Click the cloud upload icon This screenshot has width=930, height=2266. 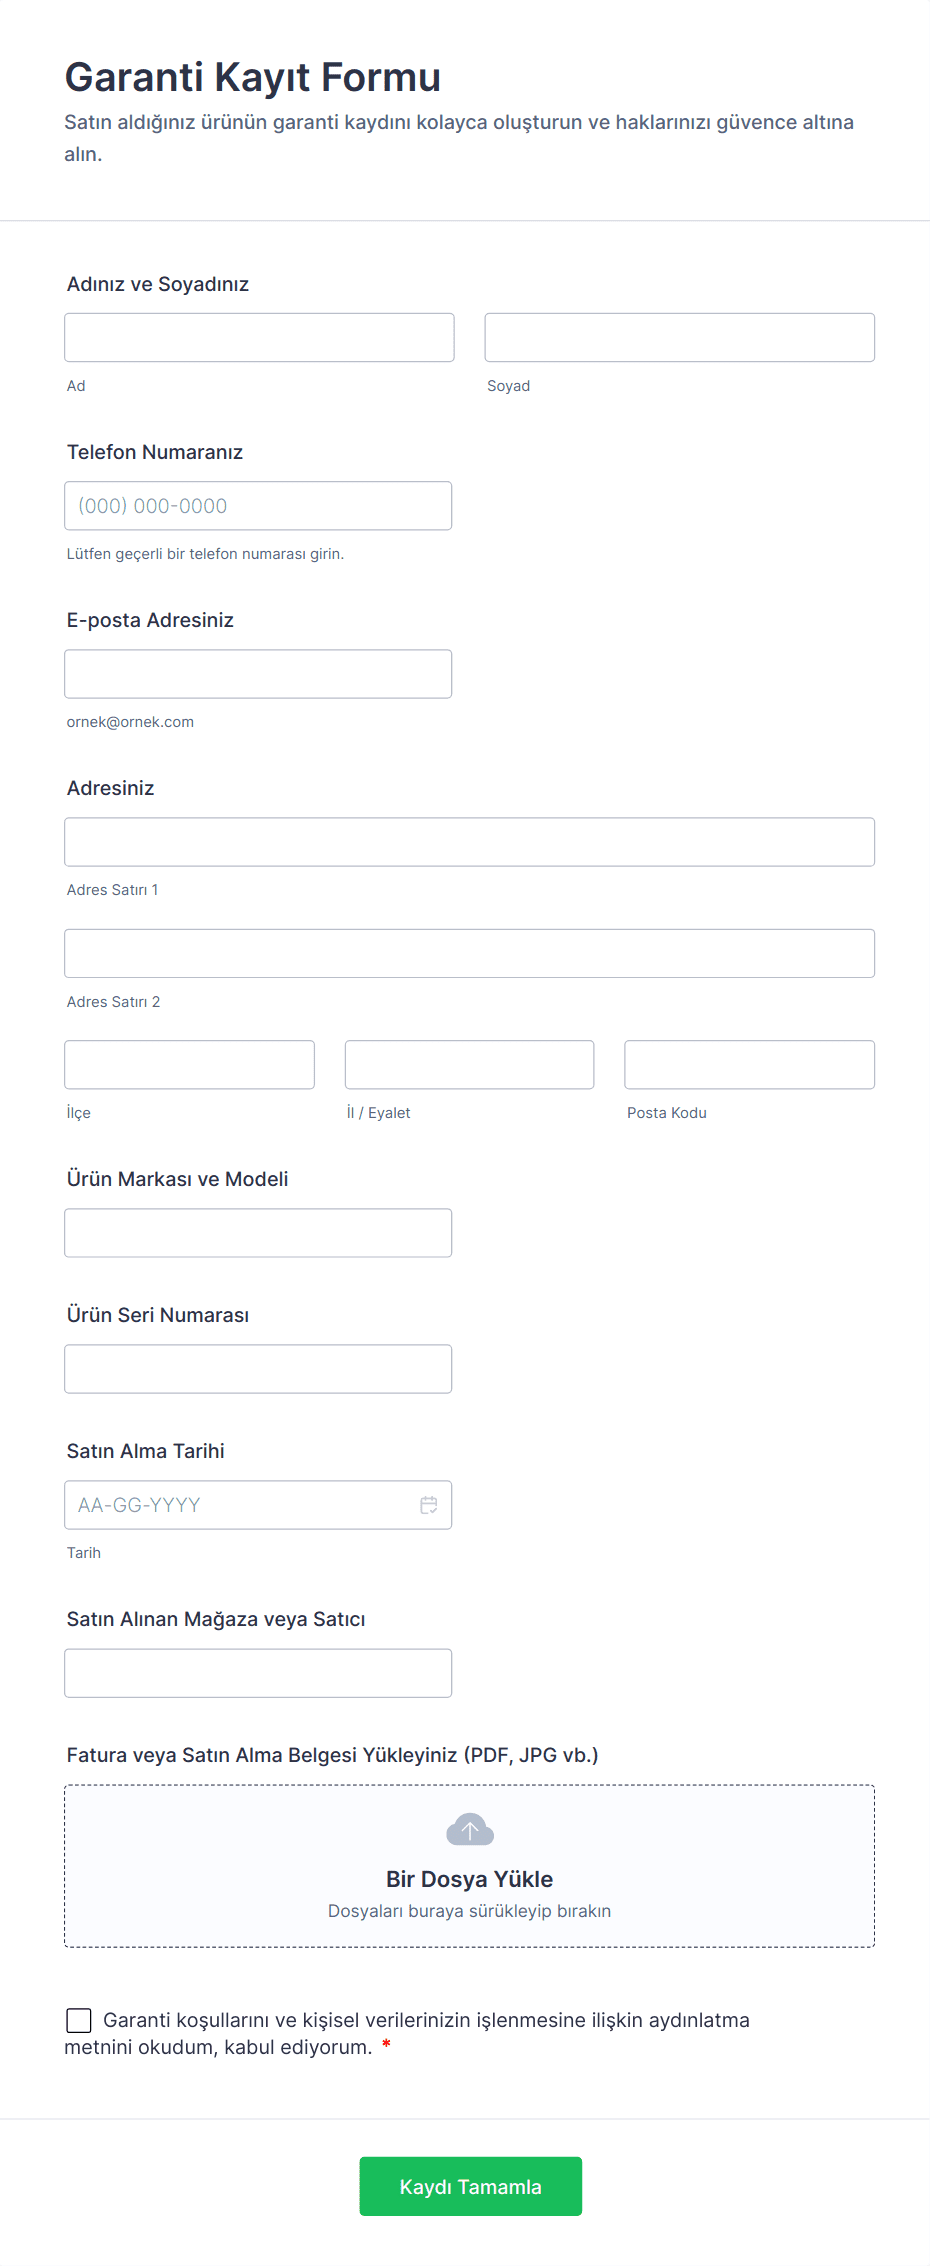click(x=470, y=1830)
